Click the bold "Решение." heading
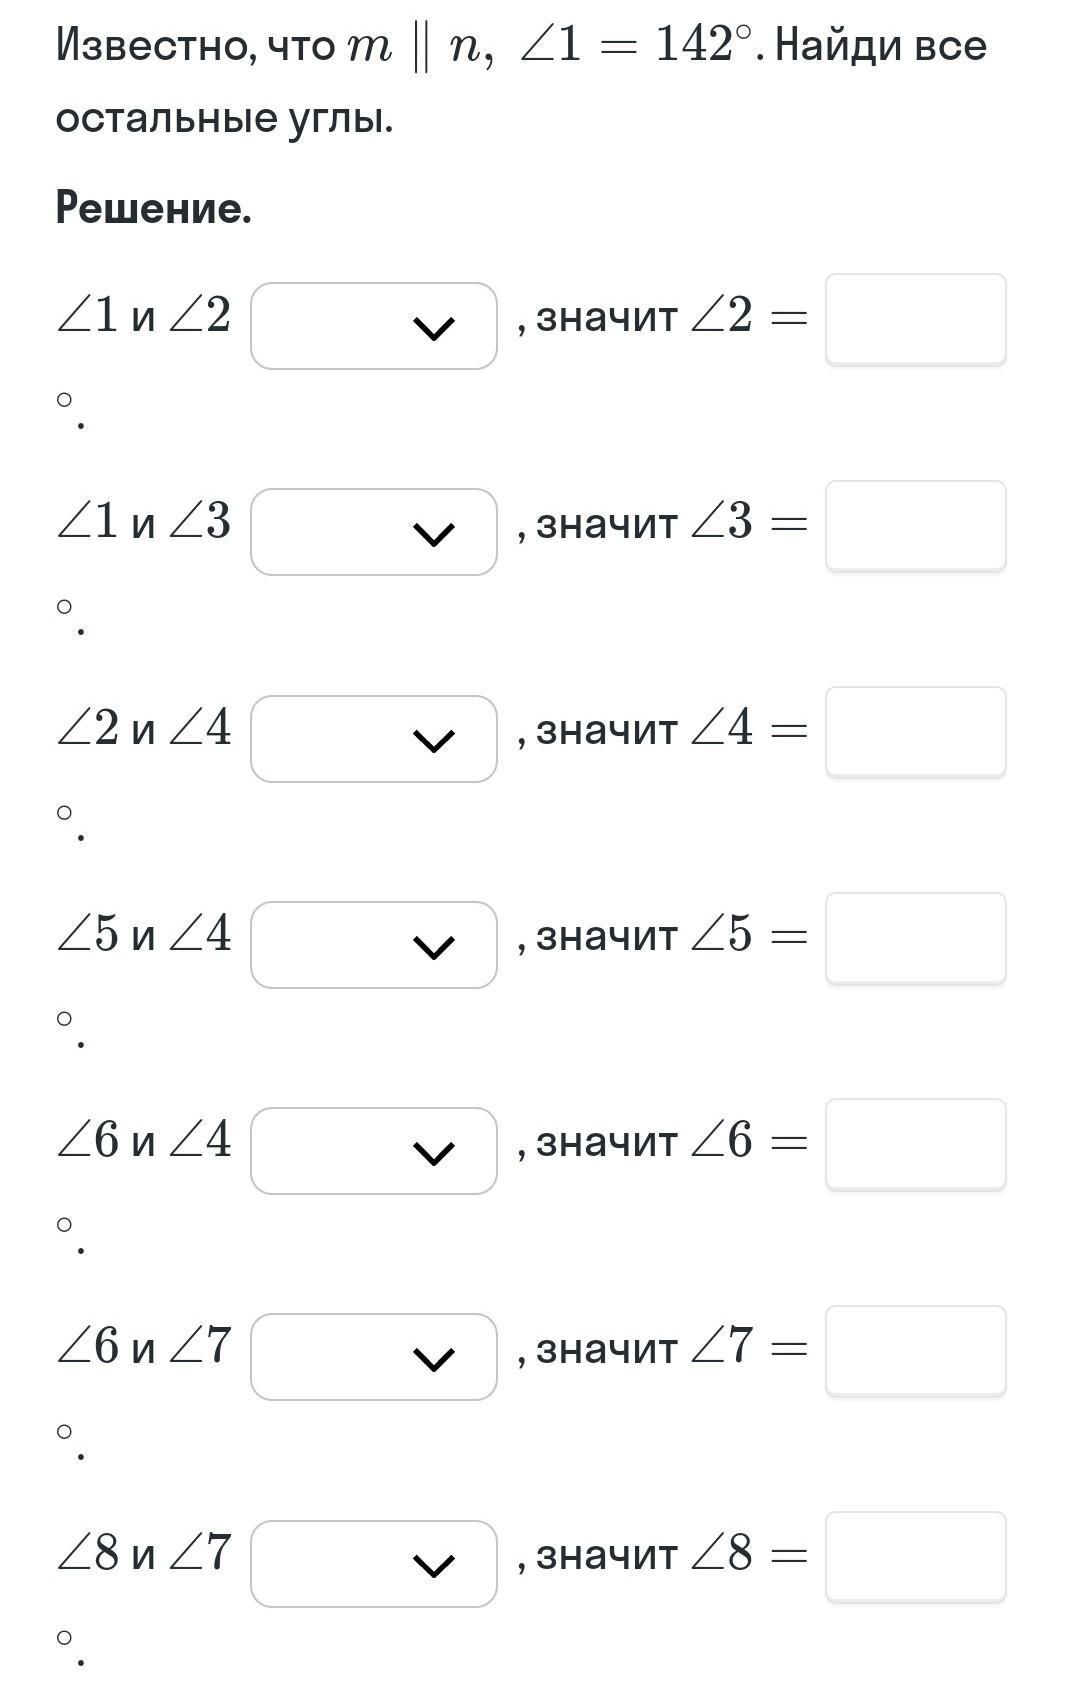The height and width of the screenshot is (1682, 1080). click(x=153, y=208)
